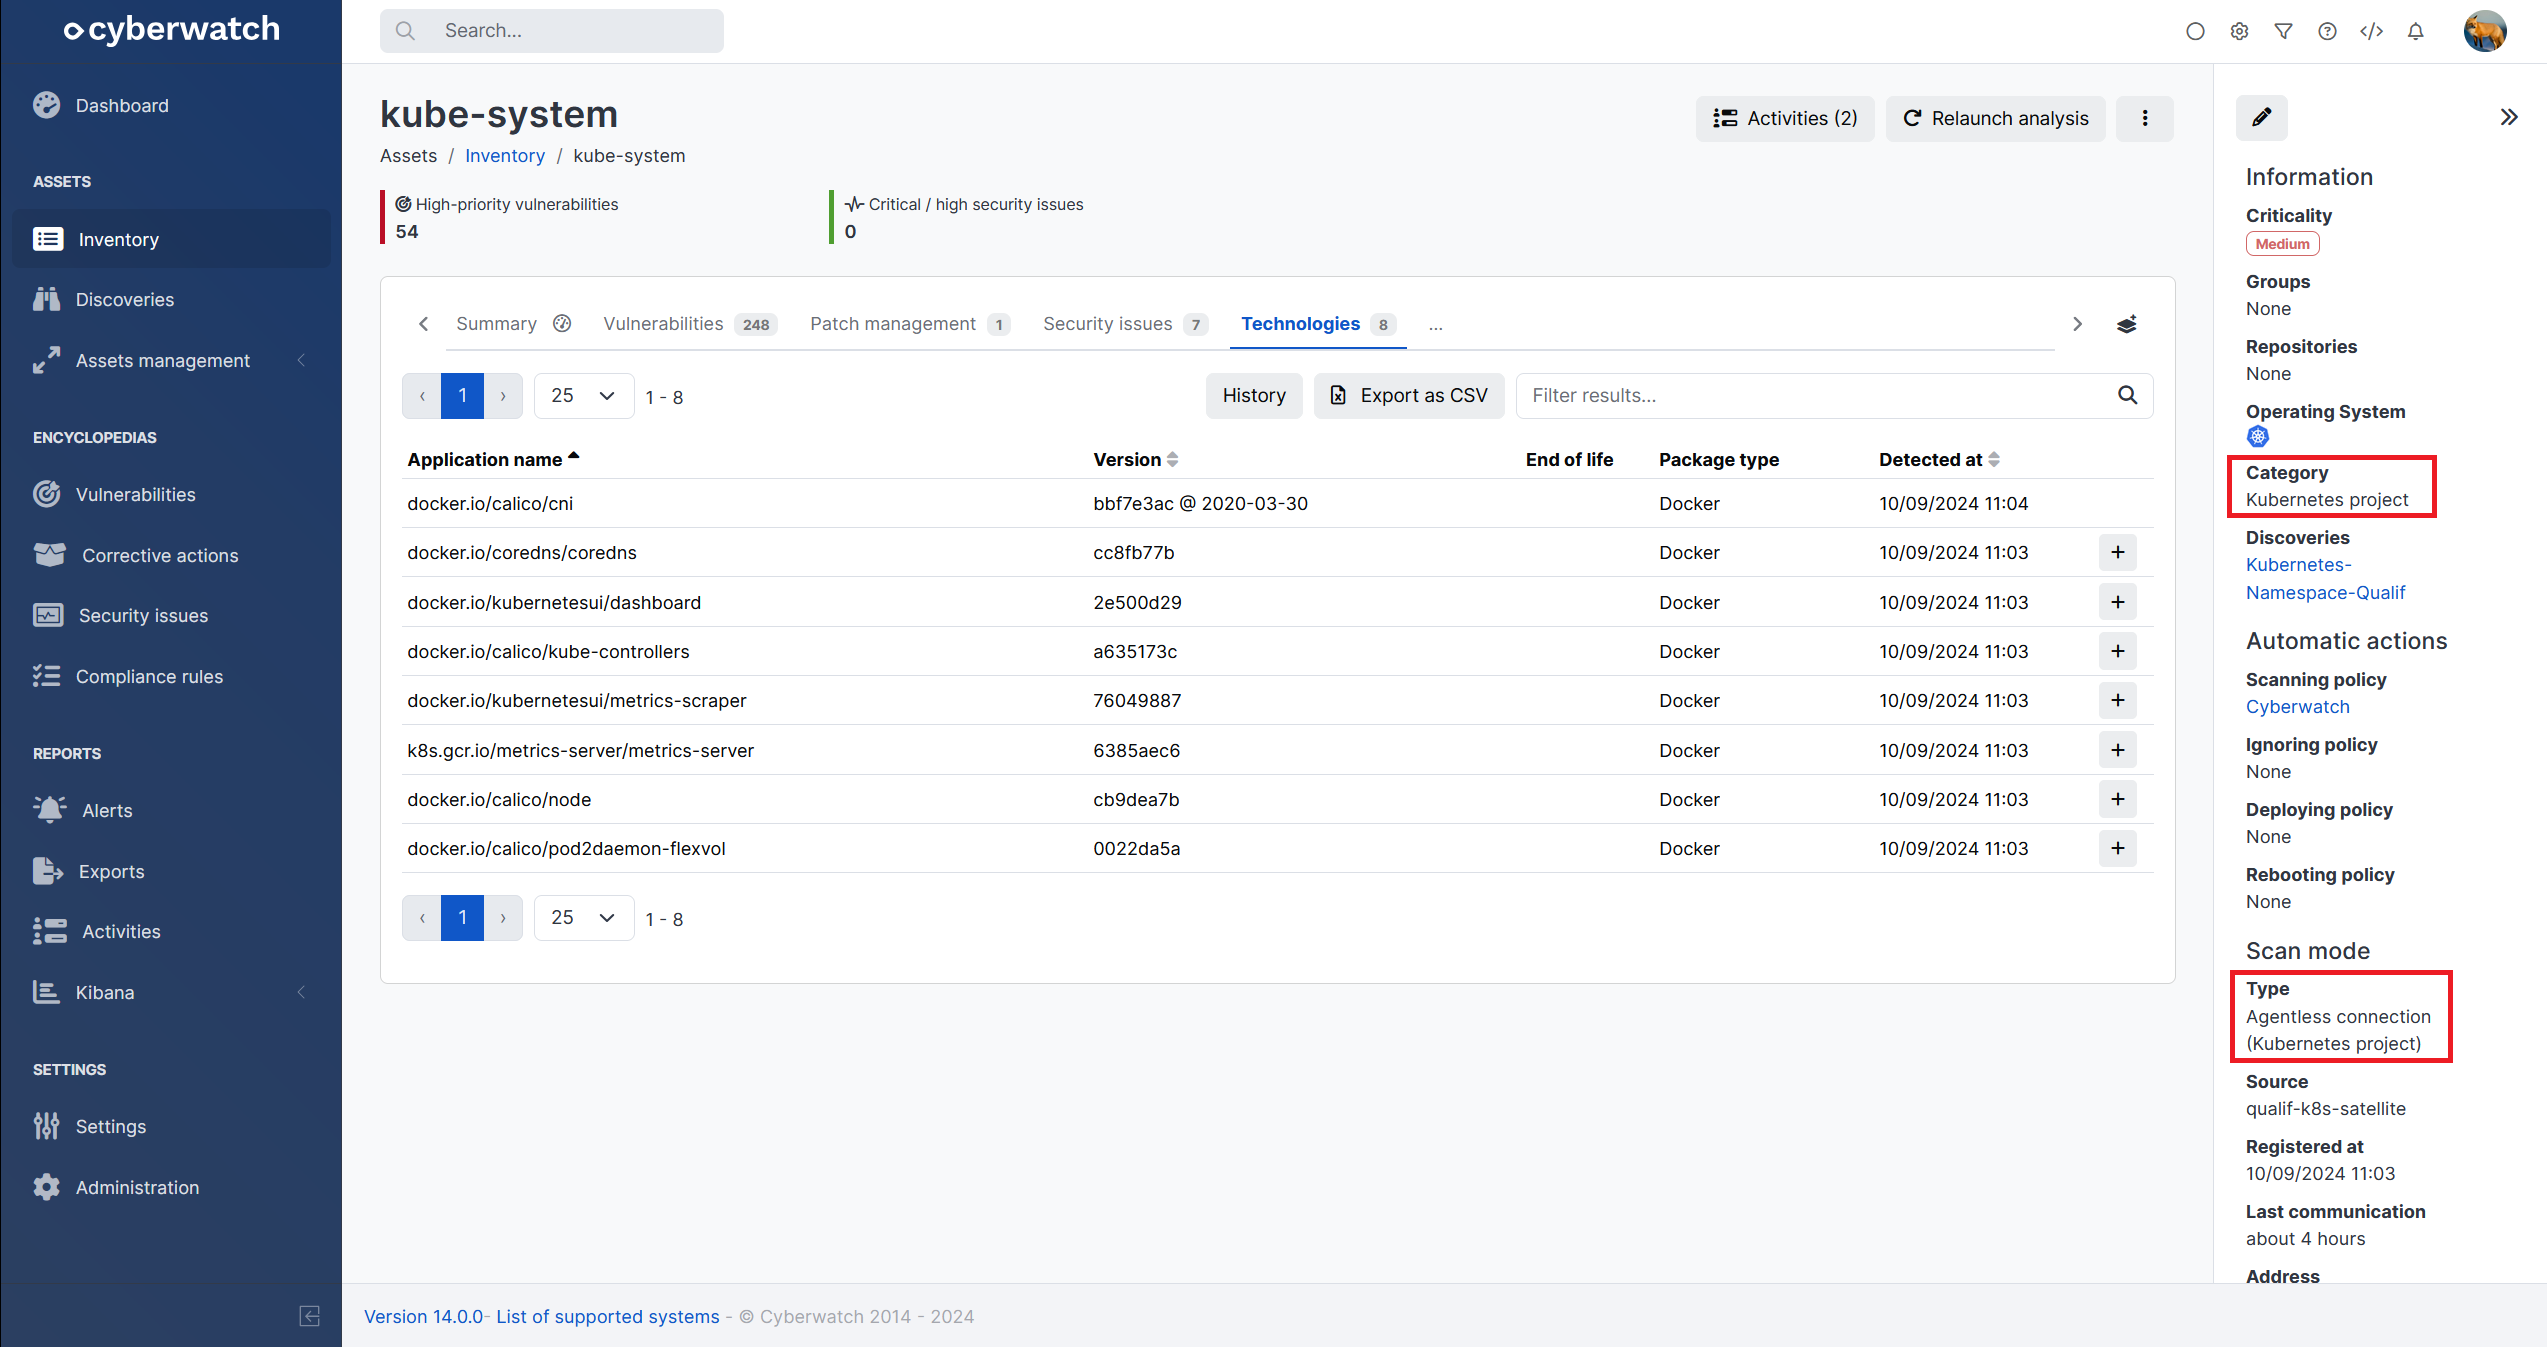Sort by the Application name column
2547x1347 pixels.
click(x=493, y=459)
